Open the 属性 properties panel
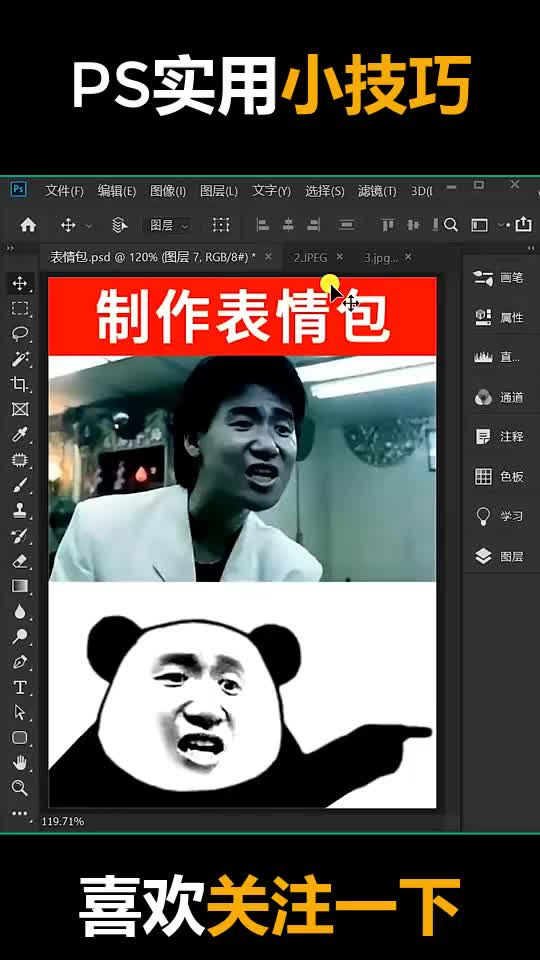The height and width of the screenshot is (960, 540). 499,318
